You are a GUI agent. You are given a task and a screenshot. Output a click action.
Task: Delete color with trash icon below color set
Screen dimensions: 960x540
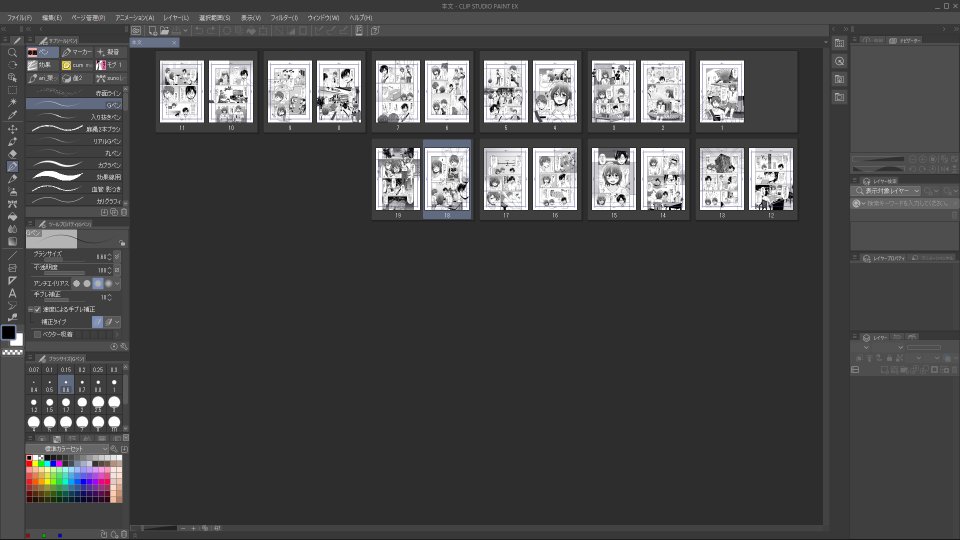coord(124,534)
